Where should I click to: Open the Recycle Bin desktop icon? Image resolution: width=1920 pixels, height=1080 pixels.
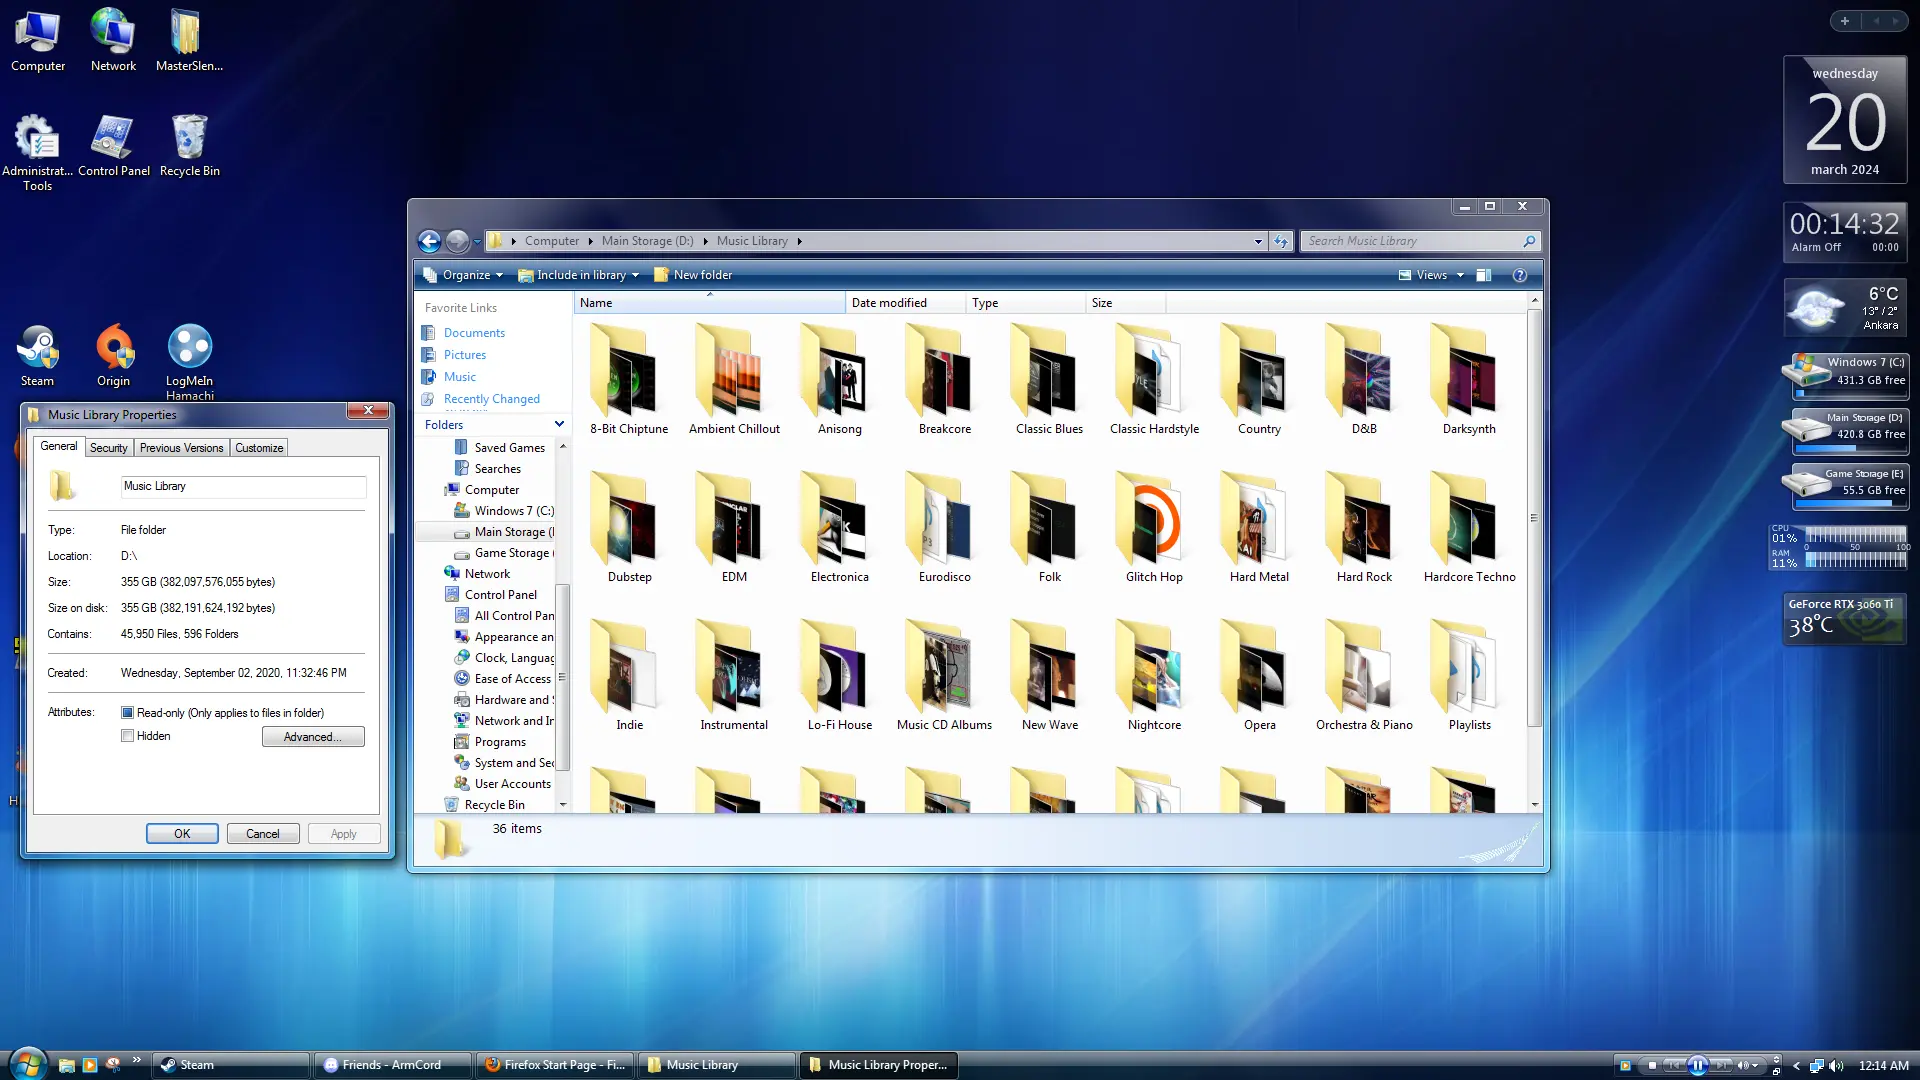click(x=189, y=146)
